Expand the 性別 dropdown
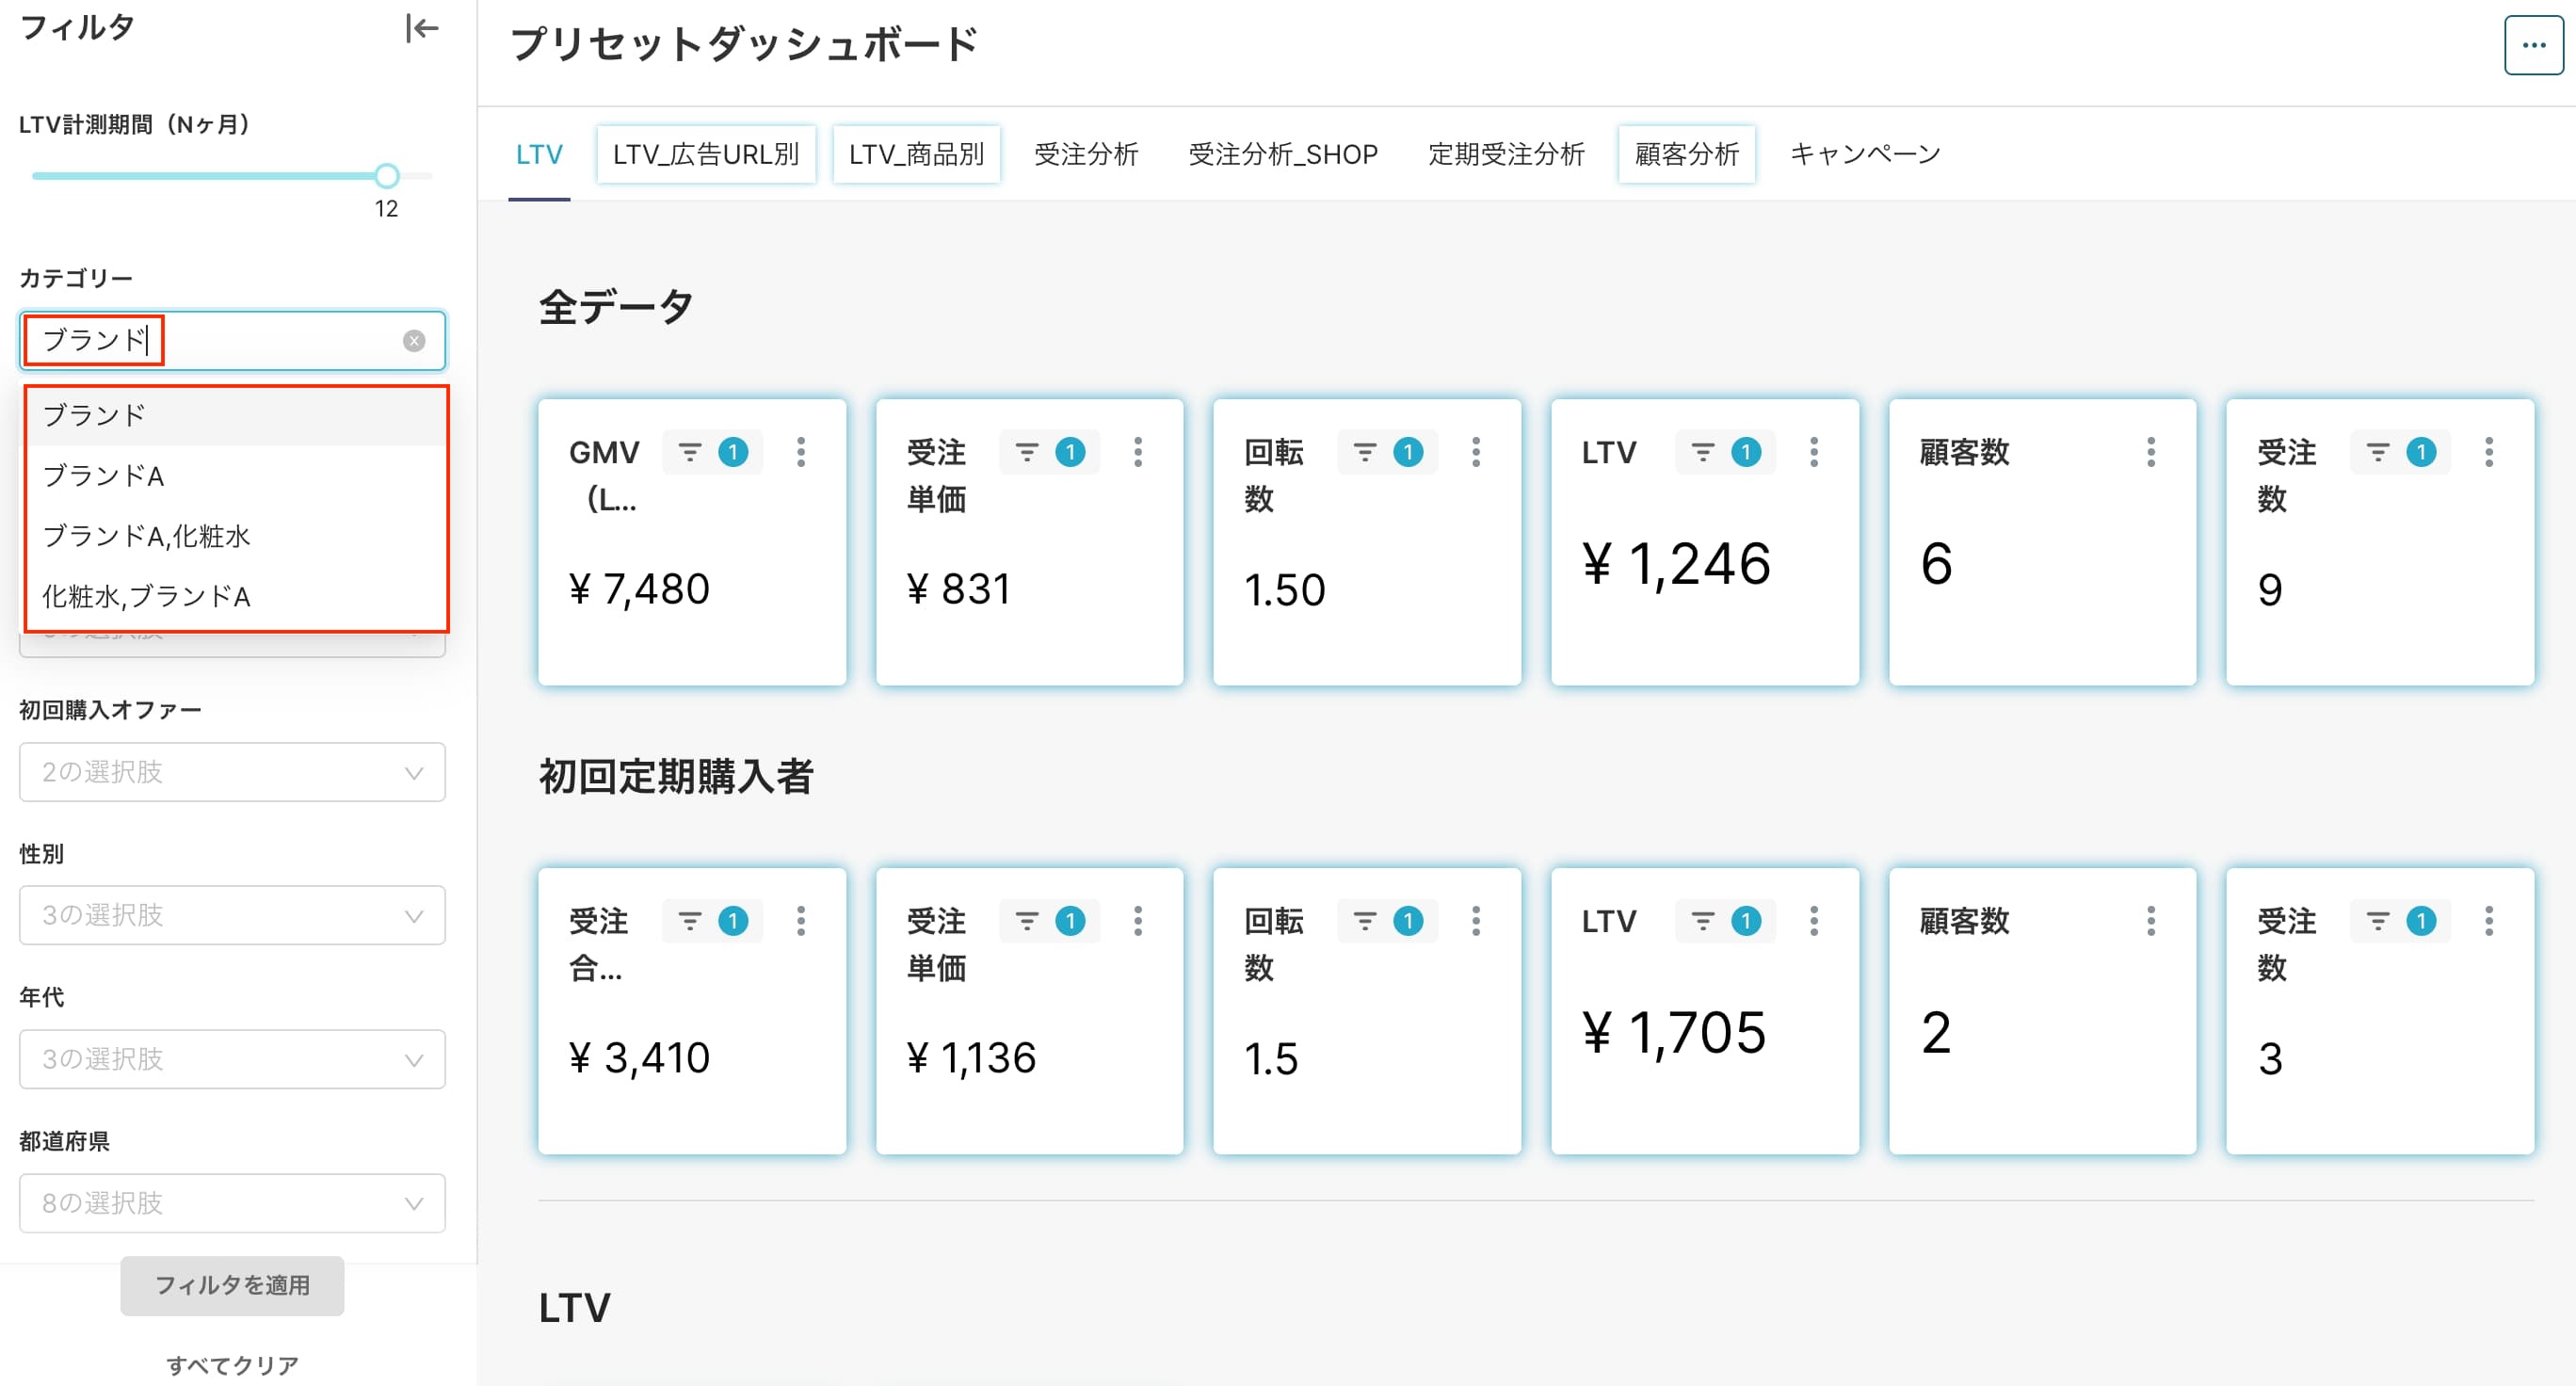2576x1386 pixels. [232, 915]
